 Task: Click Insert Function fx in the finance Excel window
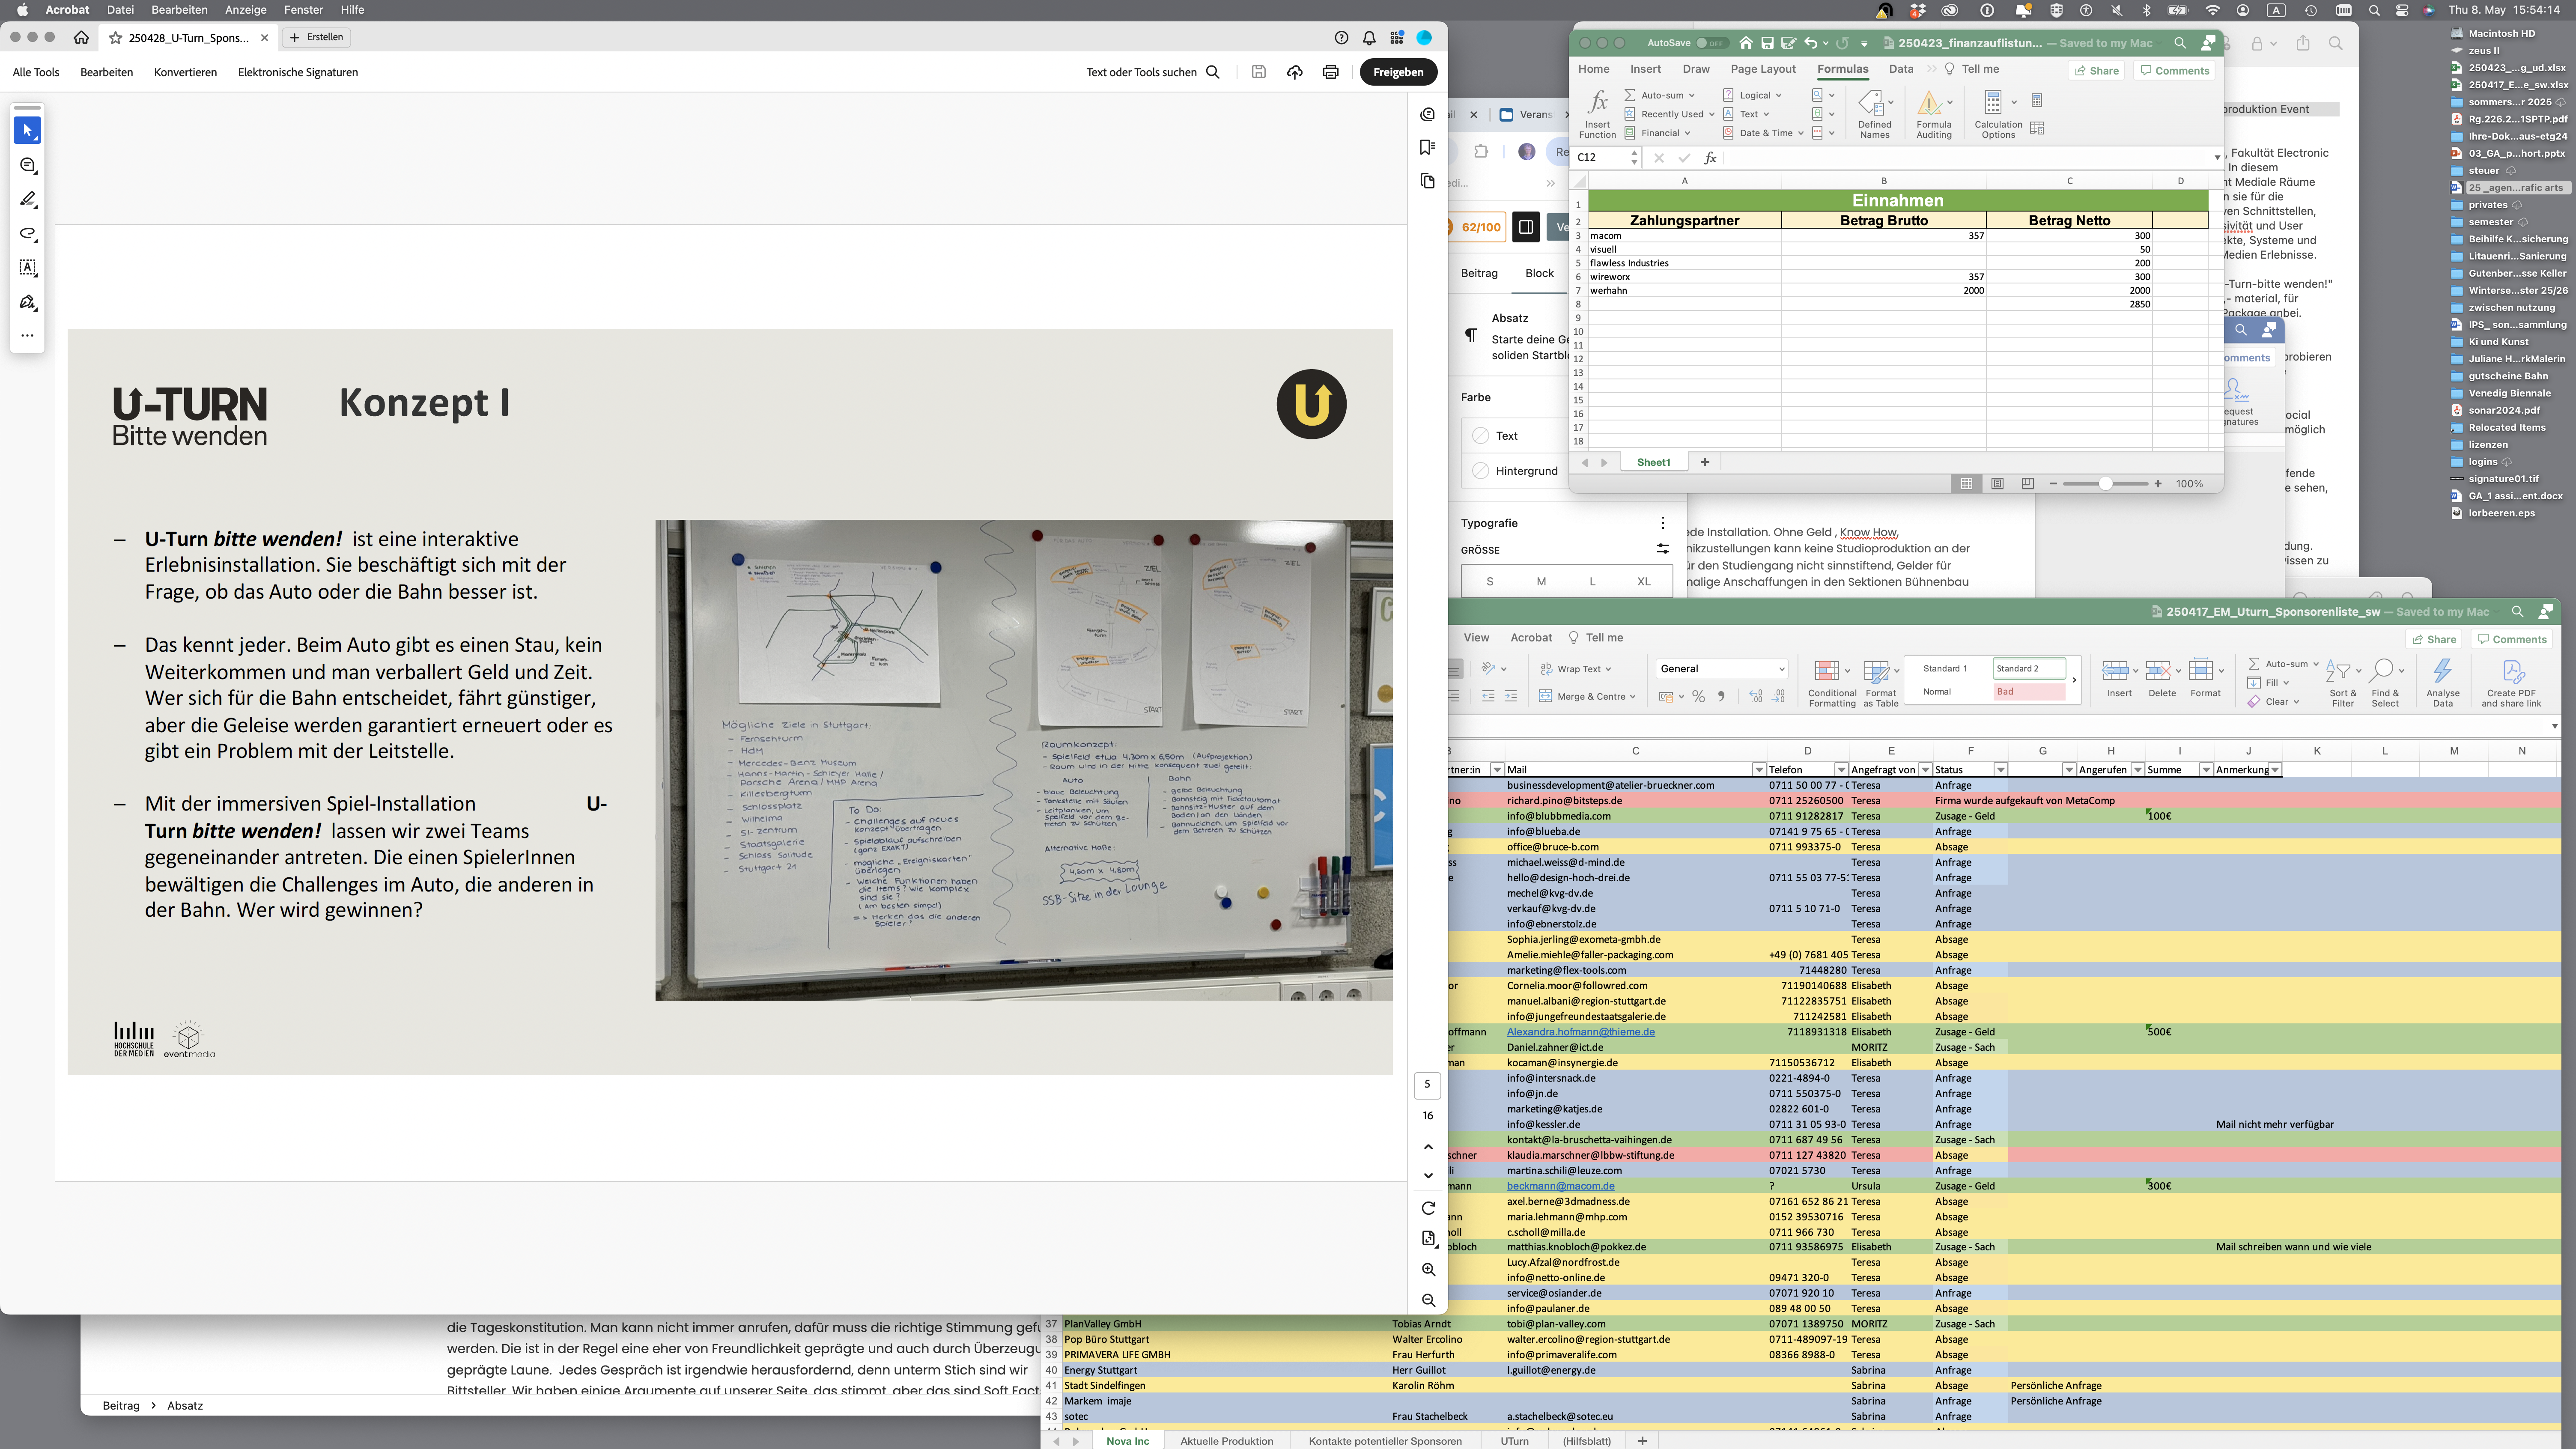(x=1597, y=114)
